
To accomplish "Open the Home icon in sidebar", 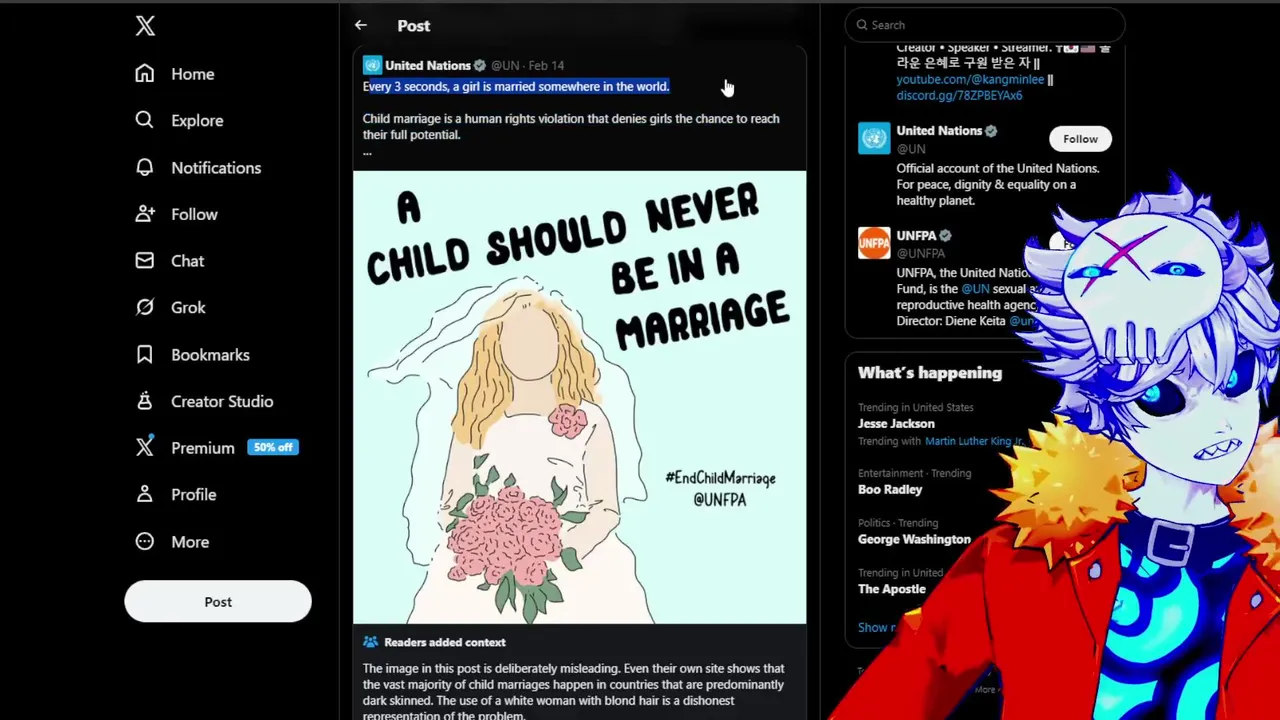I will [x=145, y=73].
